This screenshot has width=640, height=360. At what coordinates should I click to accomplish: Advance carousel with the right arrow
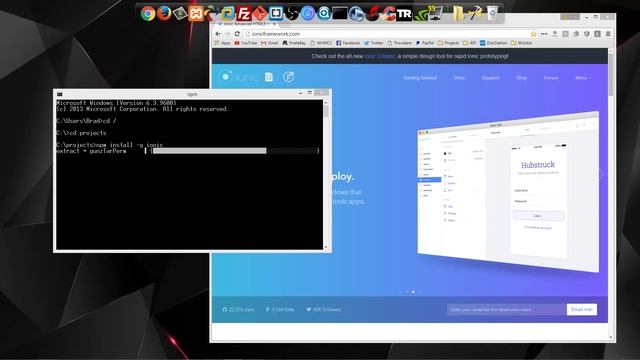coord(602,175)
